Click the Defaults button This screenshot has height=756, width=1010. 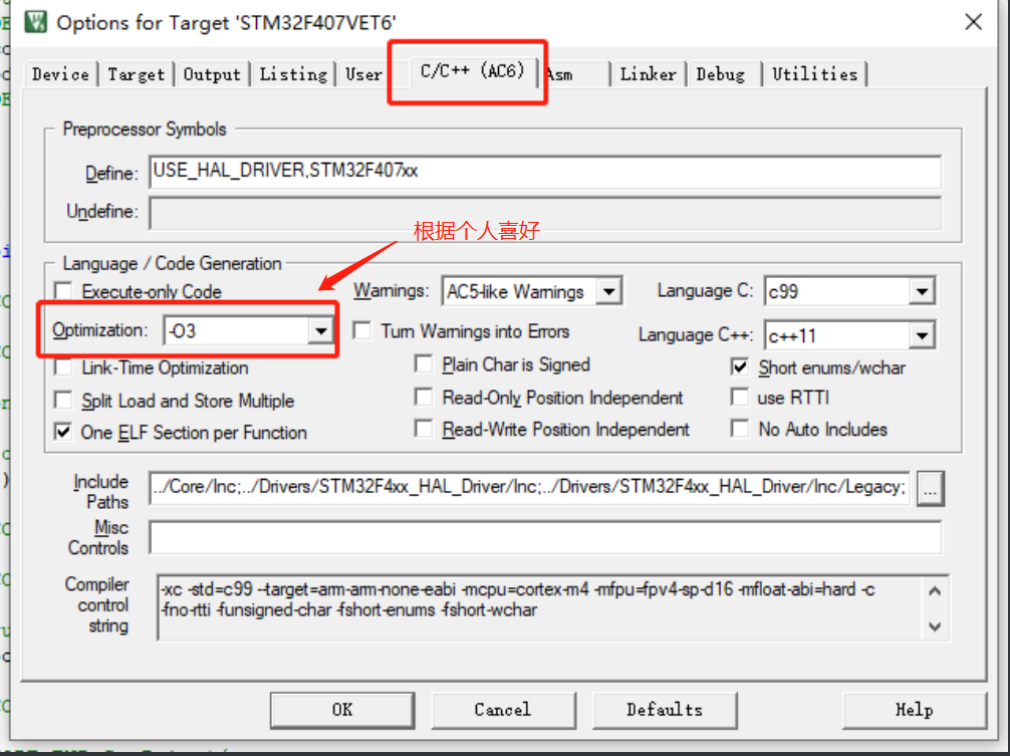pos(664,710)
